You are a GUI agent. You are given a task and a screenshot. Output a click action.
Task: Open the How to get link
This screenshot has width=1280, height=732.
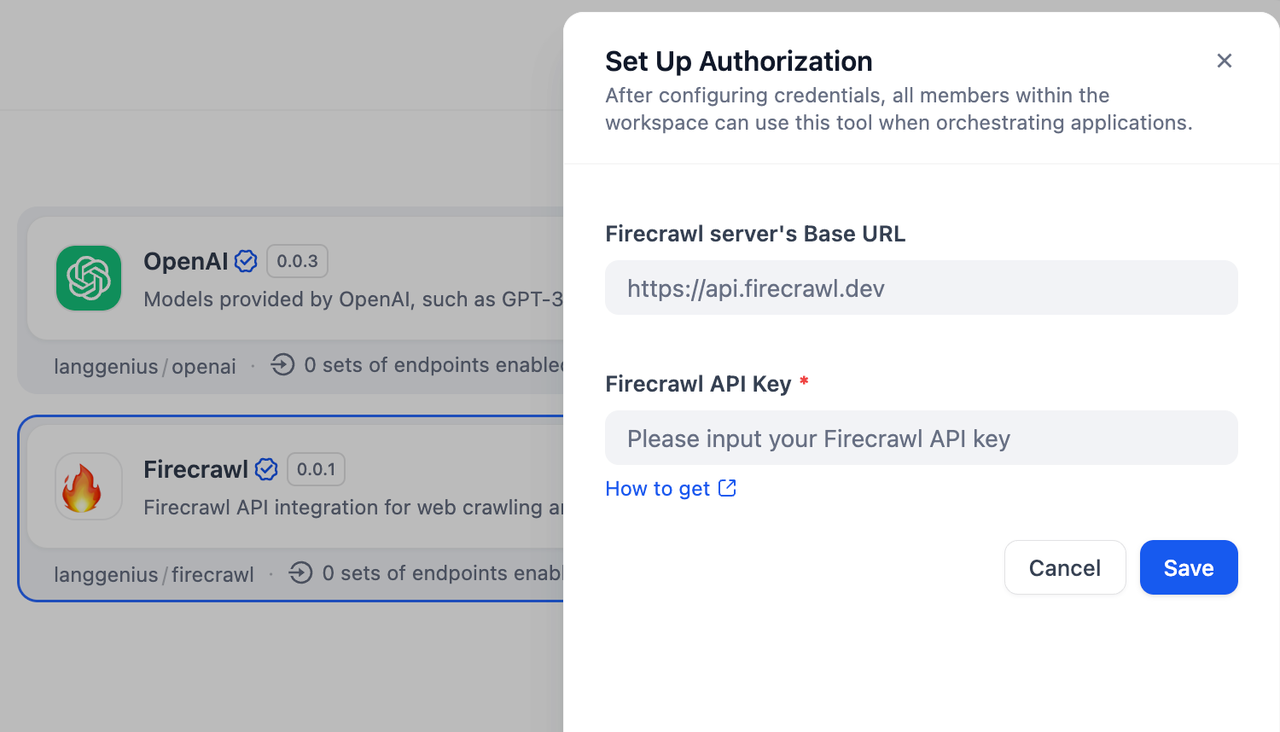click(x=658, y=488)
